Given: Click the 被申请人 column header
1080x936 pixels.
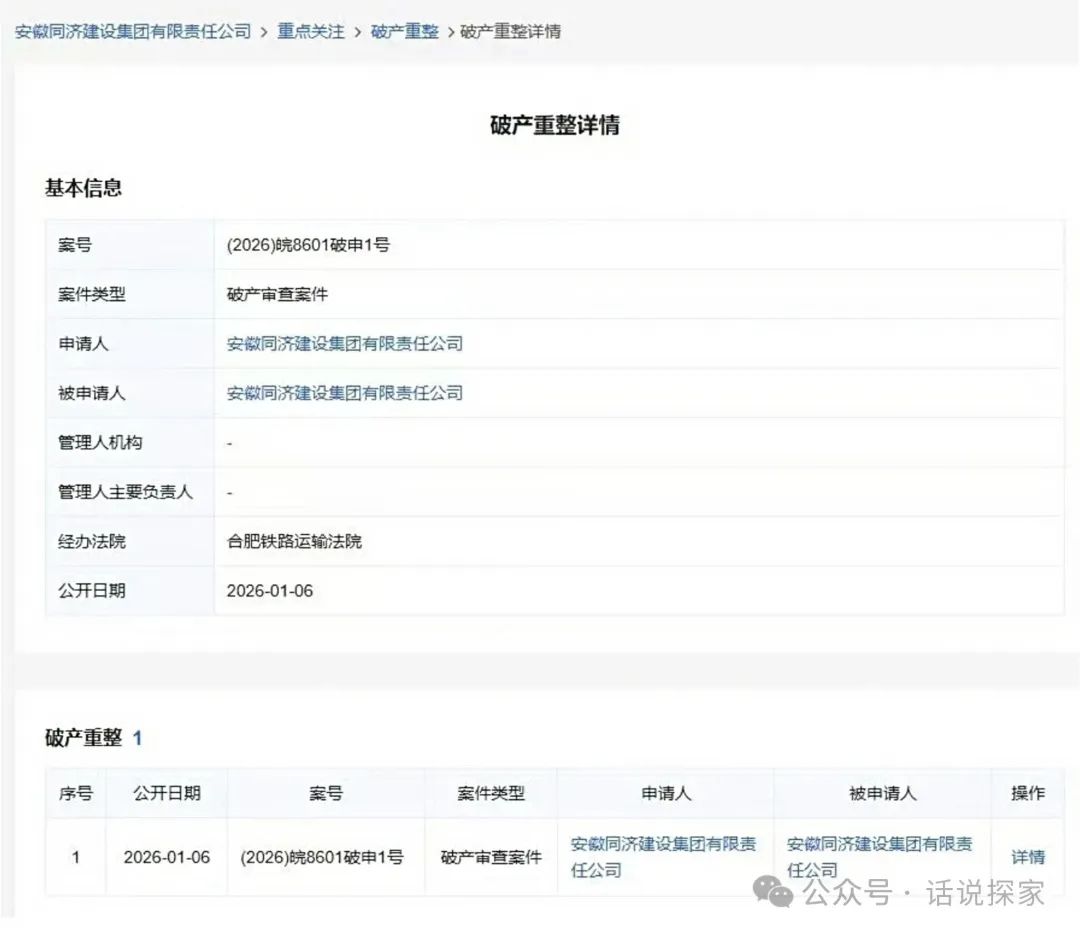Looking at the screenshot, I should 882,793.
